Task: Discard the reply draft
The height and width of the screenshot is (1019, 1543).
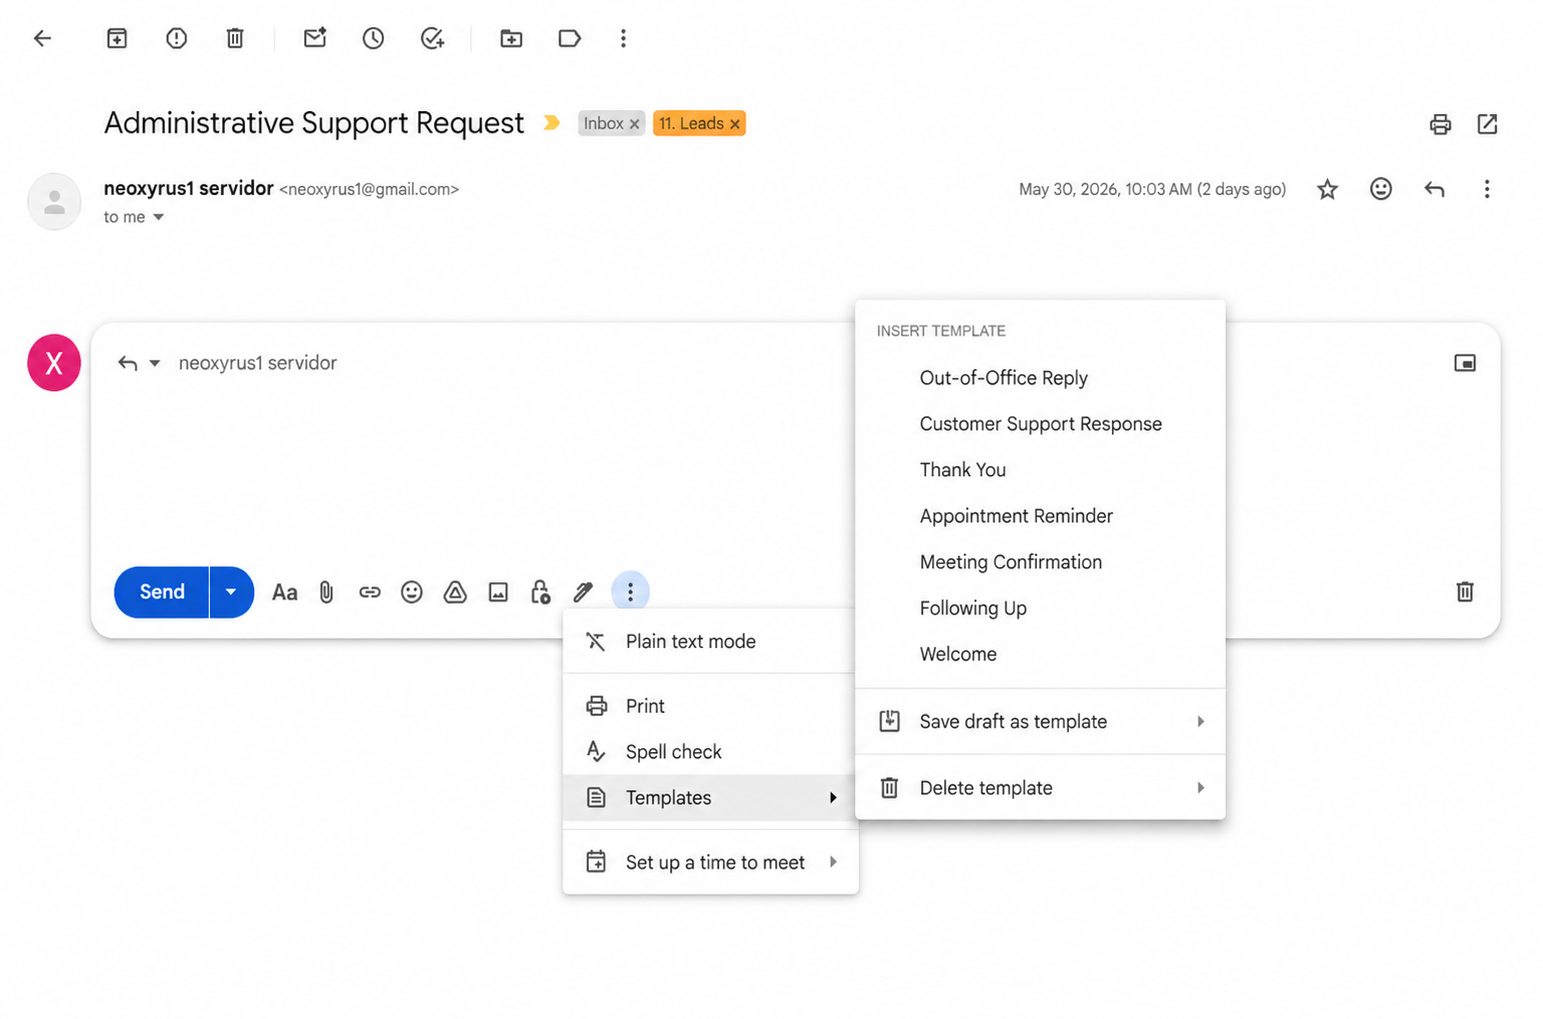Action: (1465, 592)
